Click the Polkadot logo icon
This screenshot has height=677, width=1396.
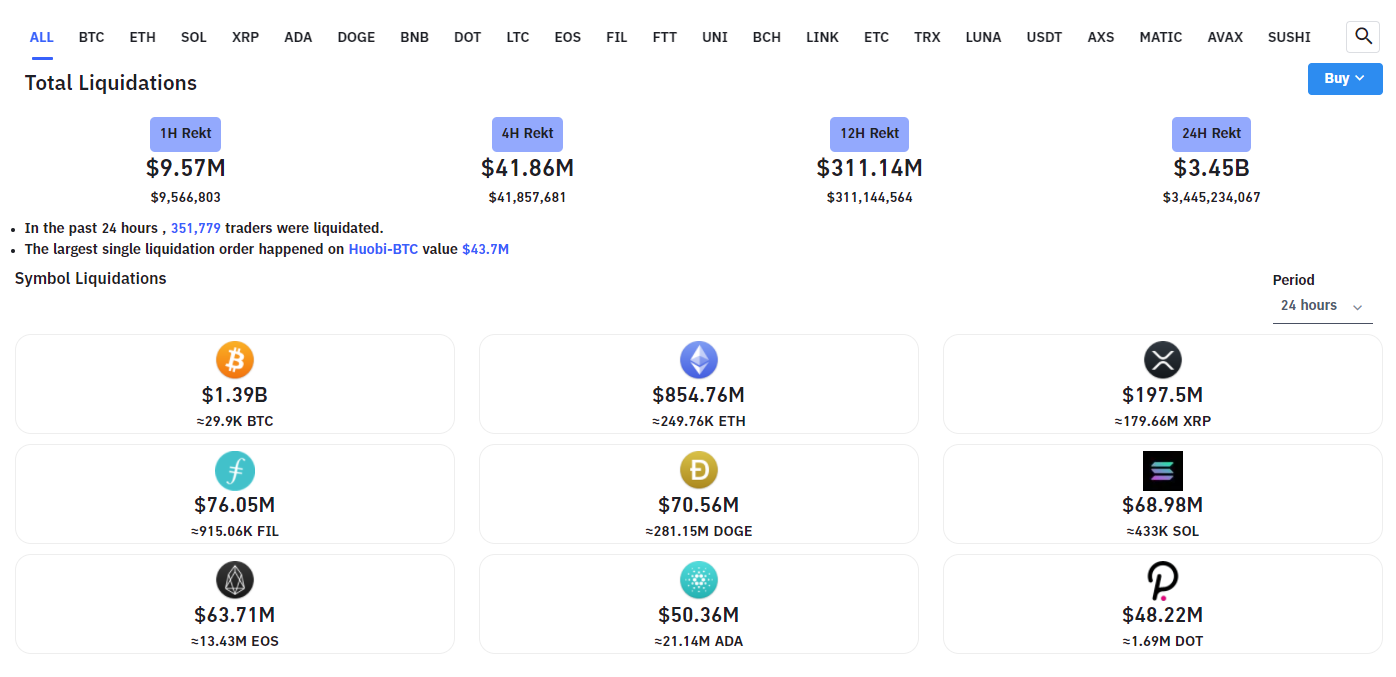click(1163, 580)
